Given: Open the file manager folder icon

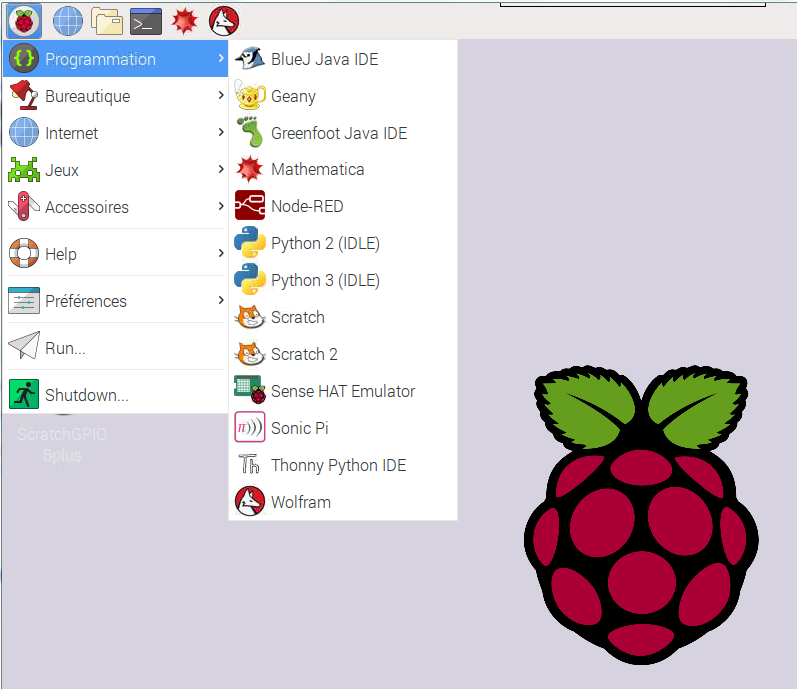Looking at the screenshot, I should (107, 21).
